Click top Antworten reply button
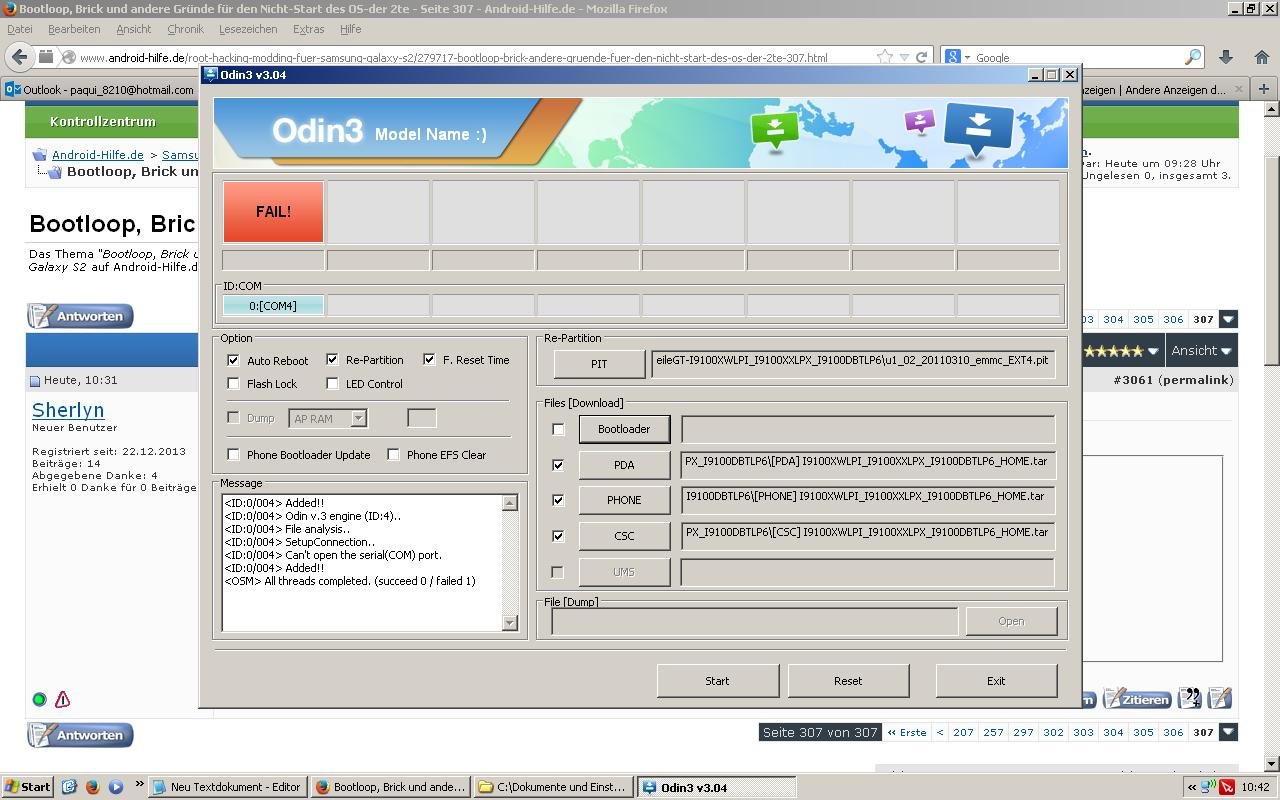The height and width of the screenshot is (800, 1280). click(80, 316)
